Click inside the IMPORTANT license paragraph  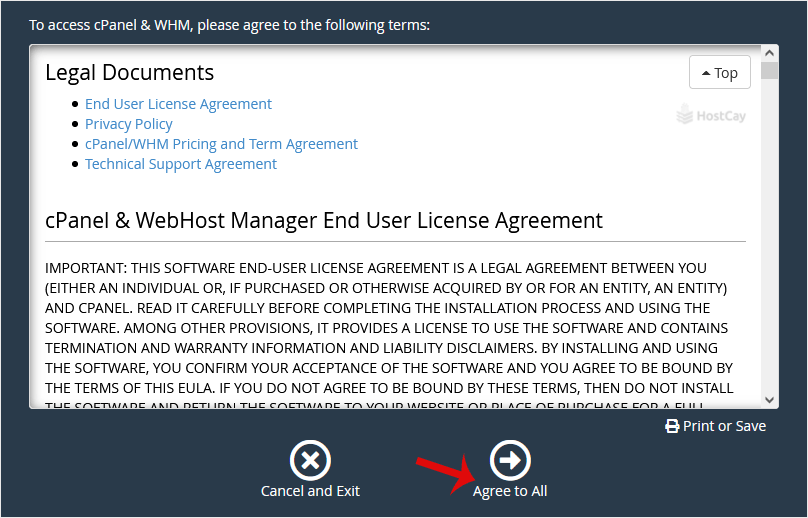390,328
